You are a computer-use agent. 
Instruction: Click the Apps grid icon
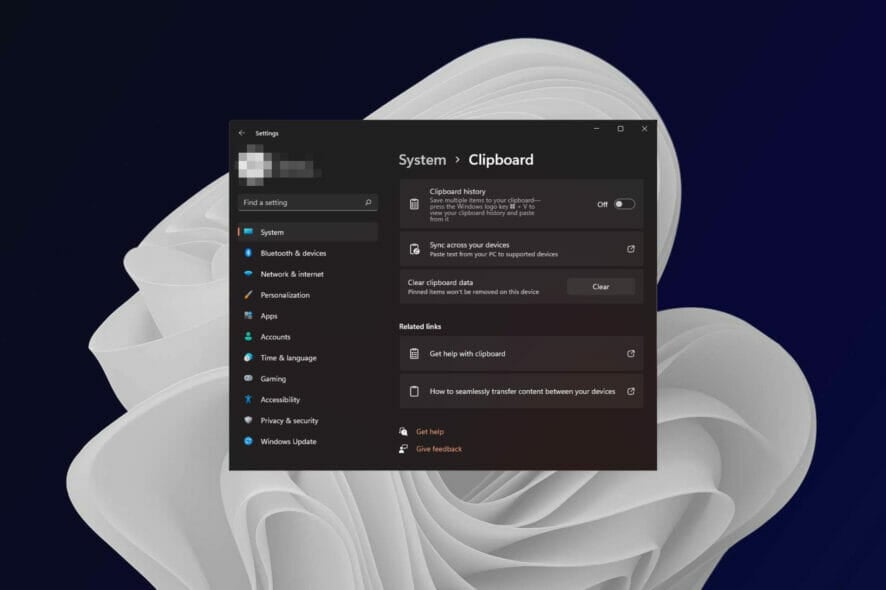(x=248, y=315)
